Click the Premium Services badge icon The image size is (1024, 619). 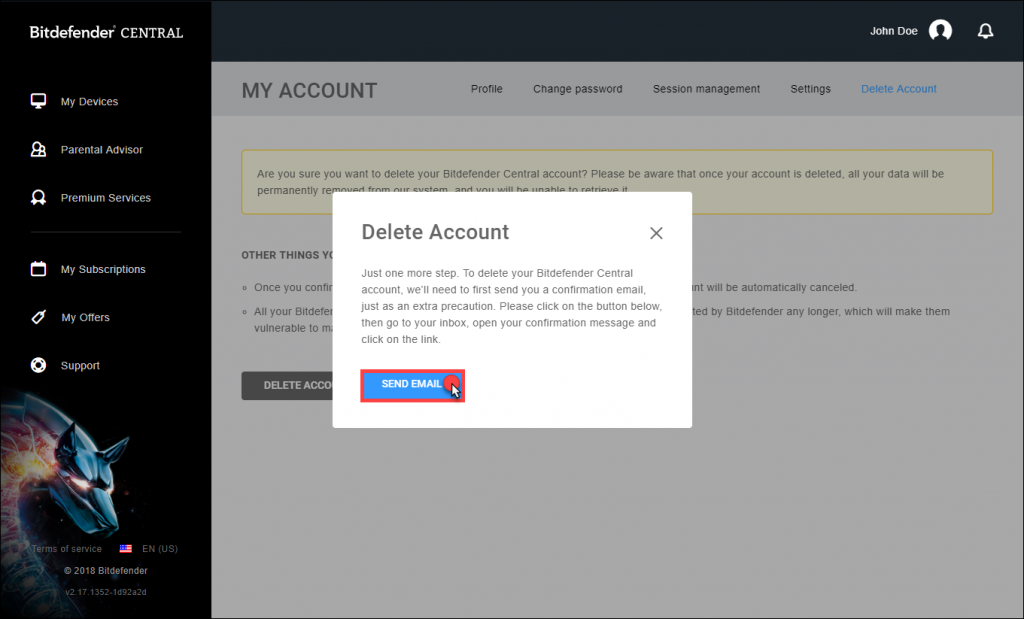click(x=39, y=197)
